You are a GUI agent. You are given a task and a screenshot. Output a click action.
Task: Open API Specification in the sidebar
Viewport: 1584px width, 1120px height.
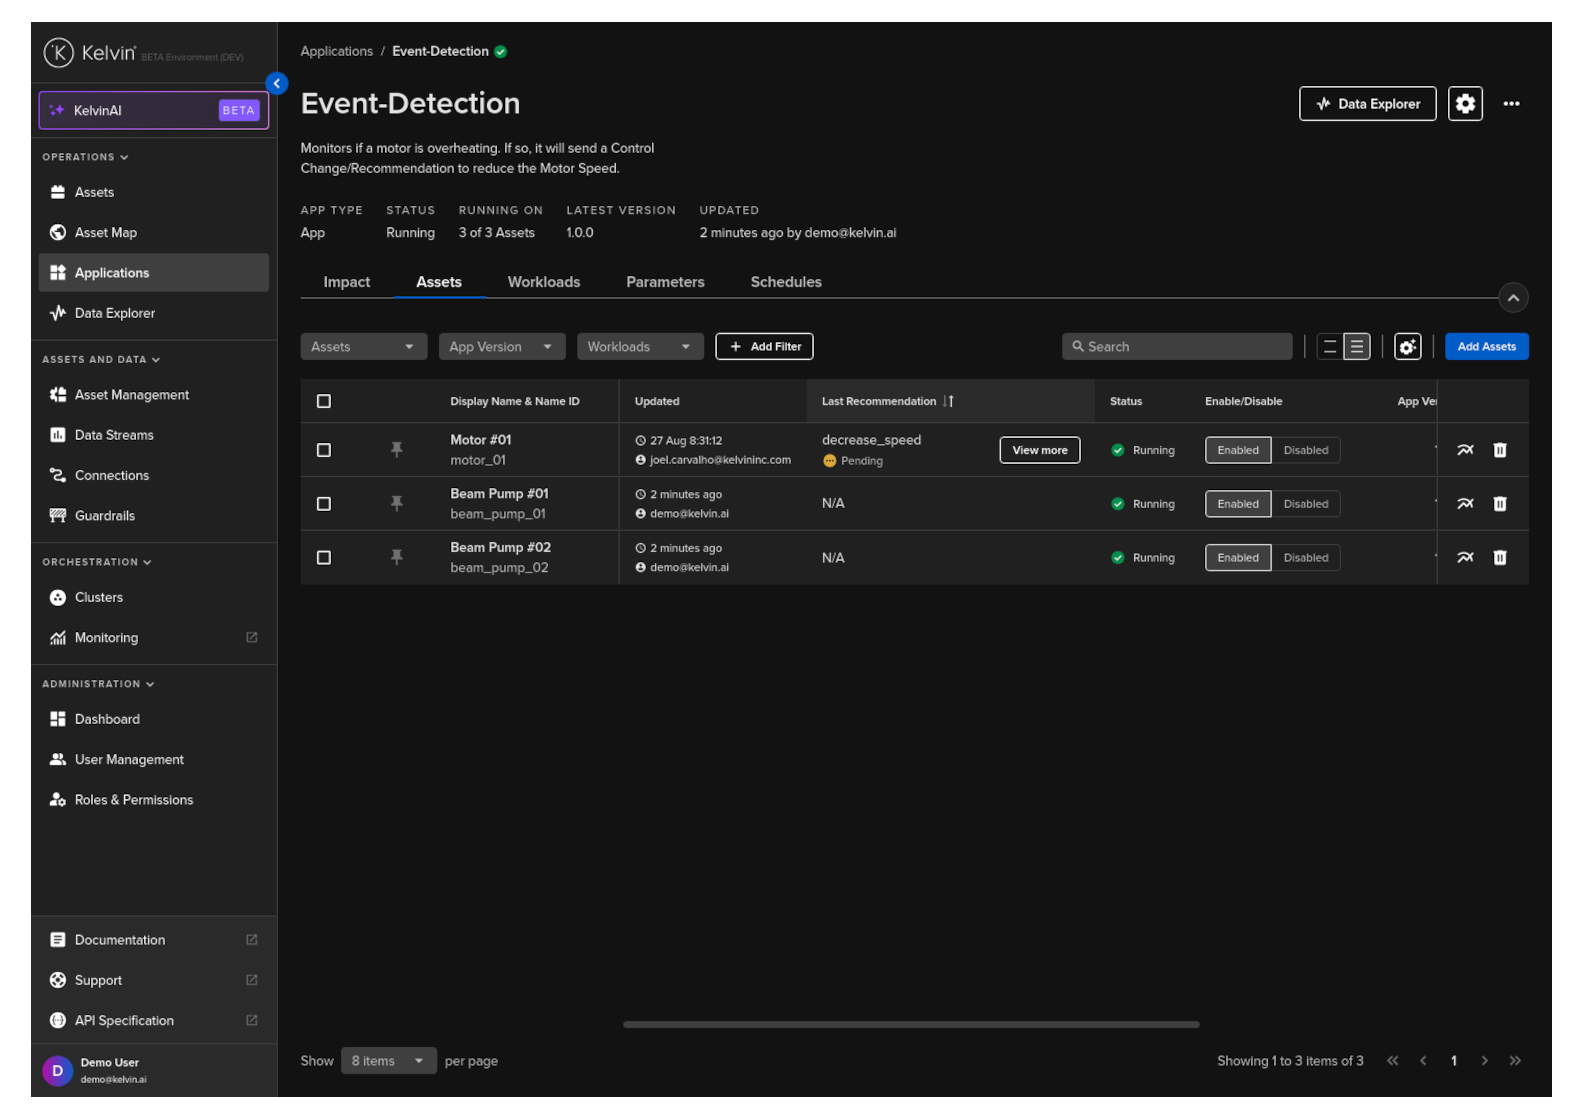(x=154, y=1021)
